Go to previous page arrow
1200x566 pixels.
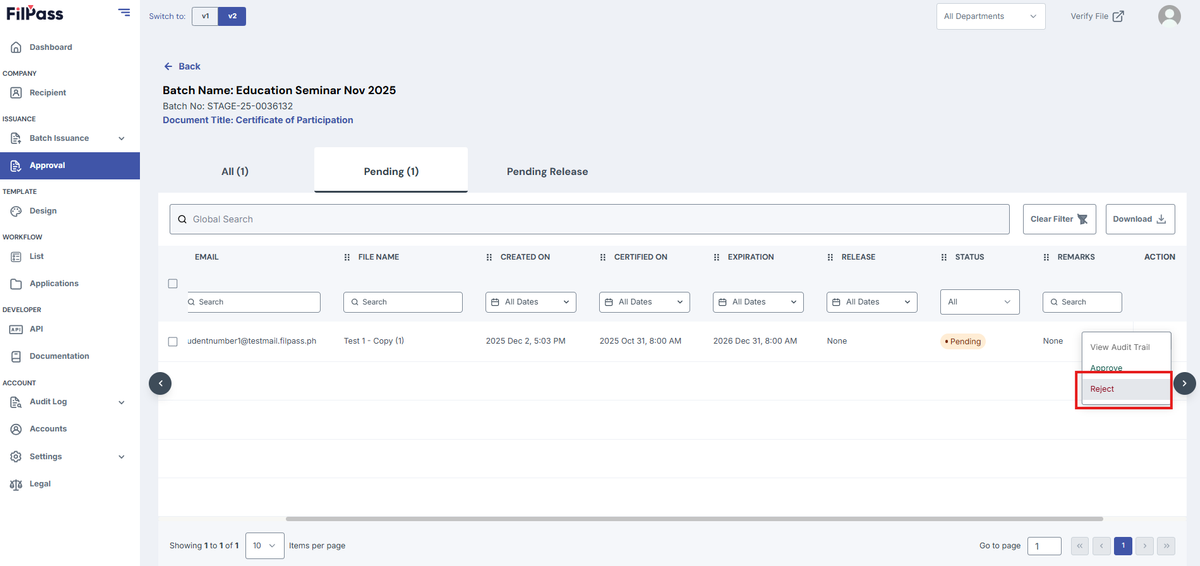click(x=1101, y=546)
